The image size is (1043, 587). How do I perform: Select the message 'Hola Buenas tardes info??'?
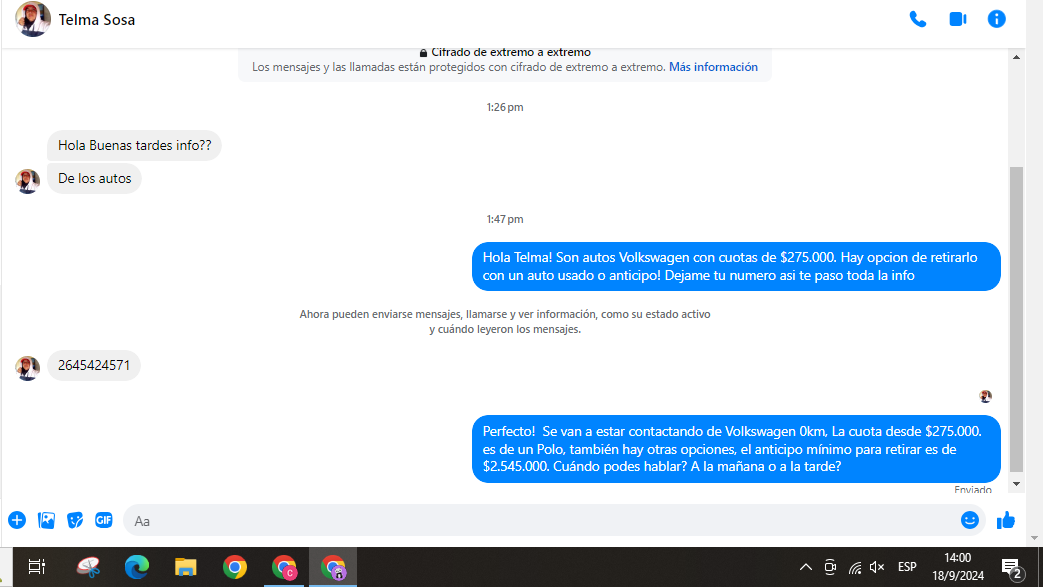point(134,146)
